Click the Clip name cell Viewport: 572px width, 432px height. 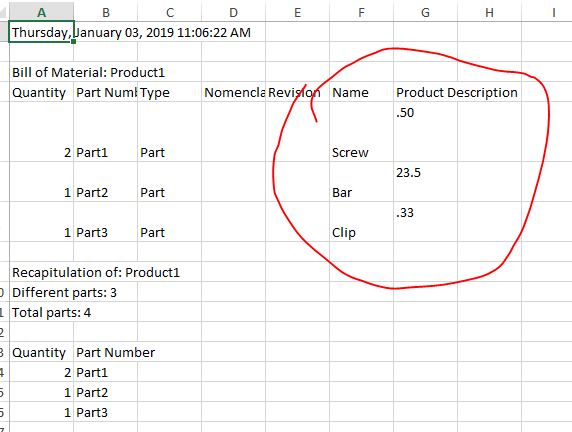point(362,222)
